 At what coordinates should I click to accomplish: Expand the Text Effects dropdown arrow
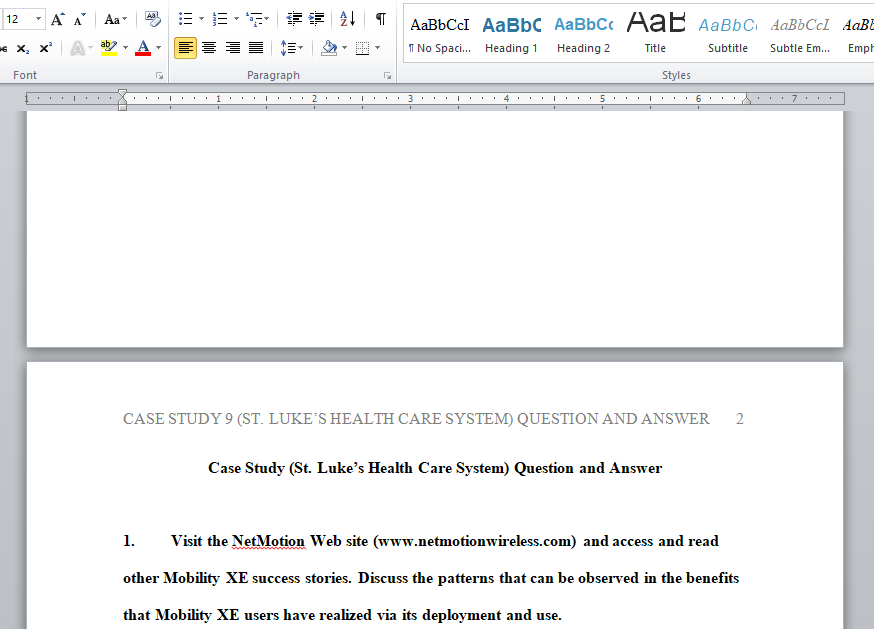tap(90, 49)
